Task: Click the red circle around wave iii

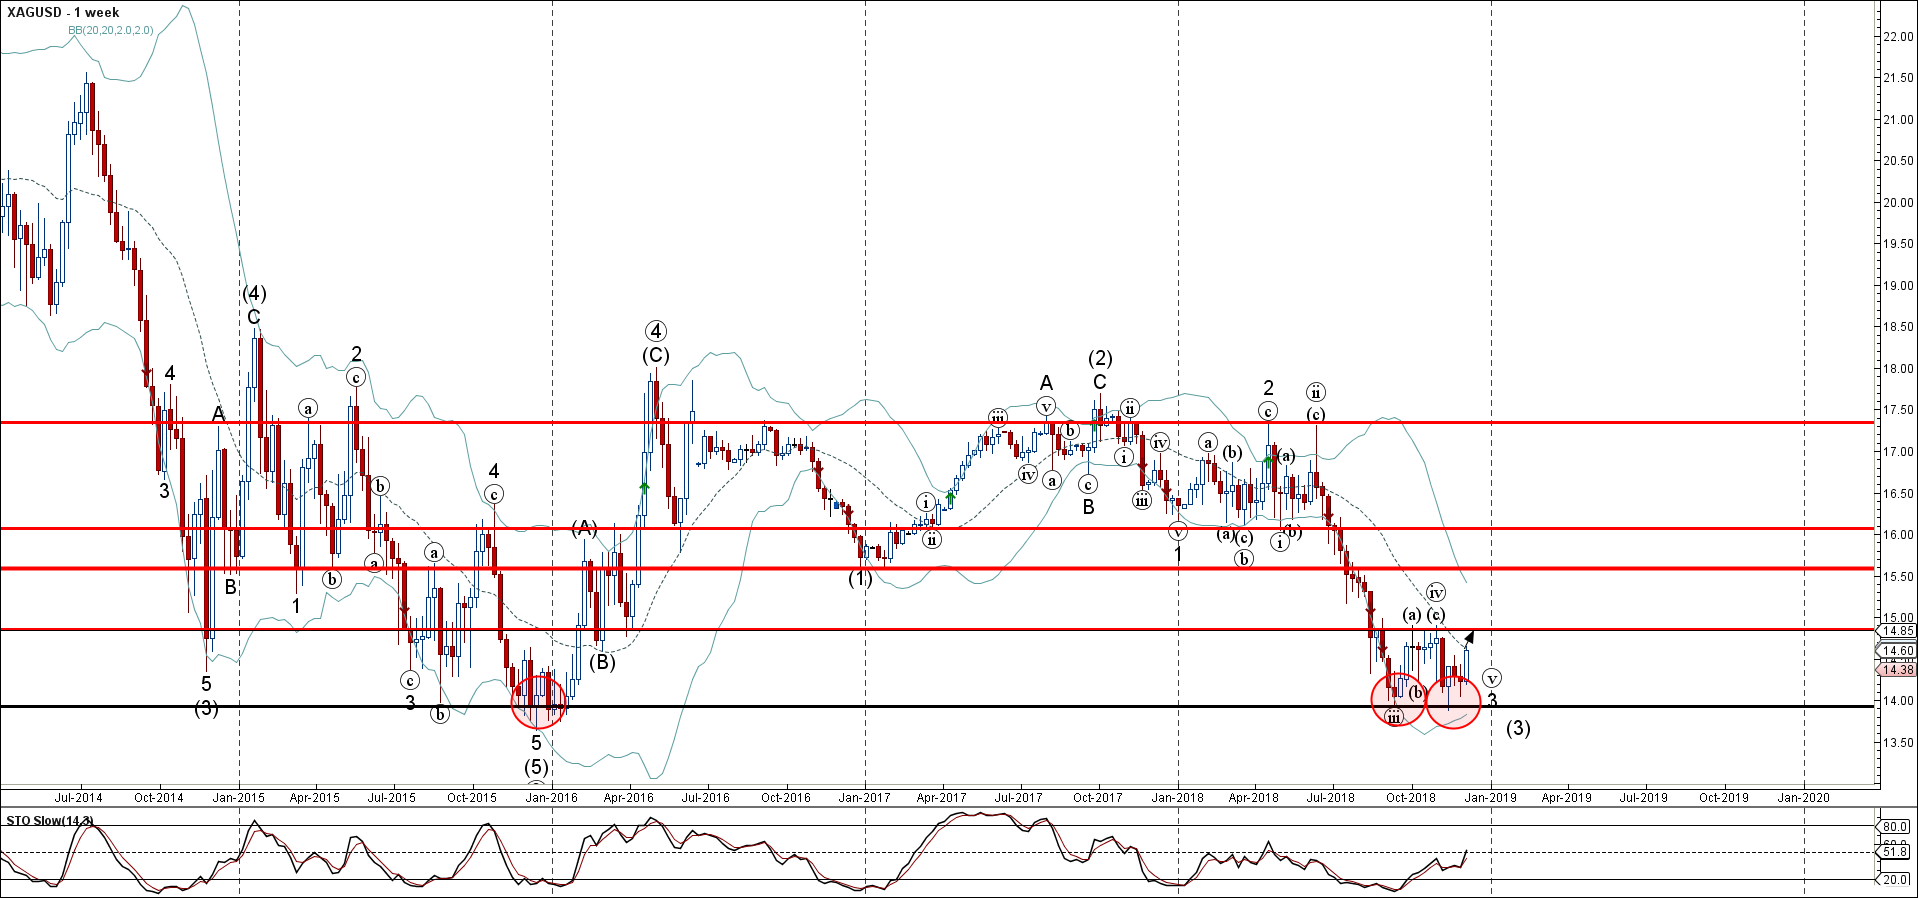Action: (1397, 699)
